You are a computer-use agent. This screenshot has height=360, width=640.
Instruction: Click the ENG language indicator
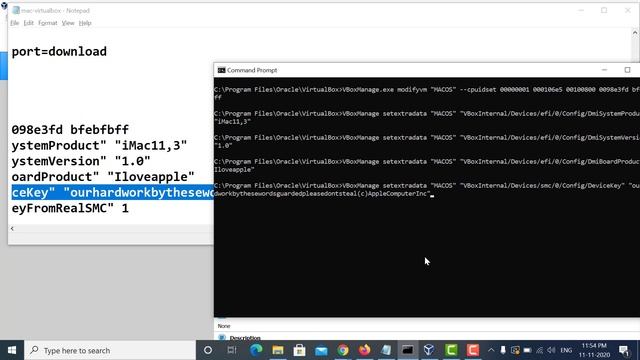pyautogui.click(x=566, y=350)
